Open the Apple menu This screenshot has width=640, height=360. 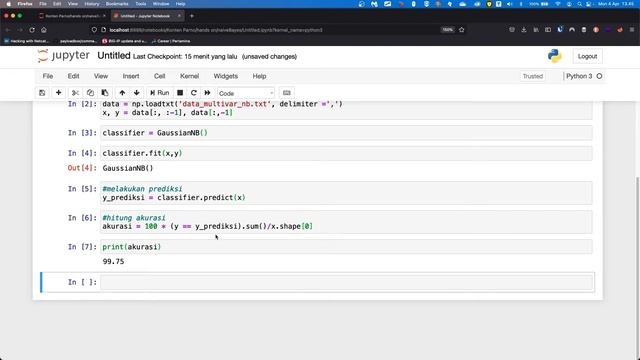point(8,4)
